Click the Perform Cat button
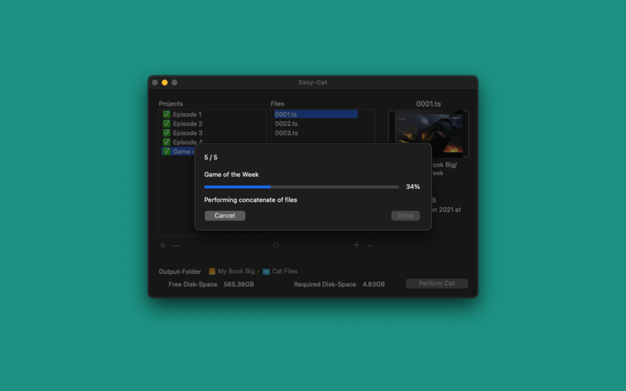 [437, 284]
